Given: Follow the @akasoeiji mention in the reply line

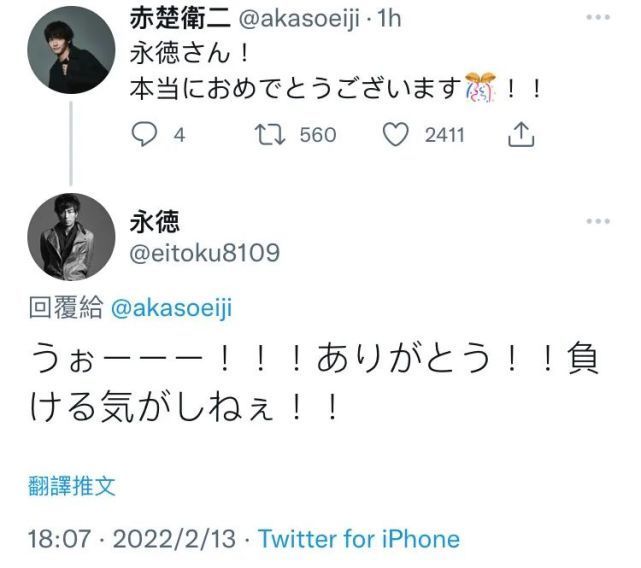Looking at the screenshot, I should [168, 308].
